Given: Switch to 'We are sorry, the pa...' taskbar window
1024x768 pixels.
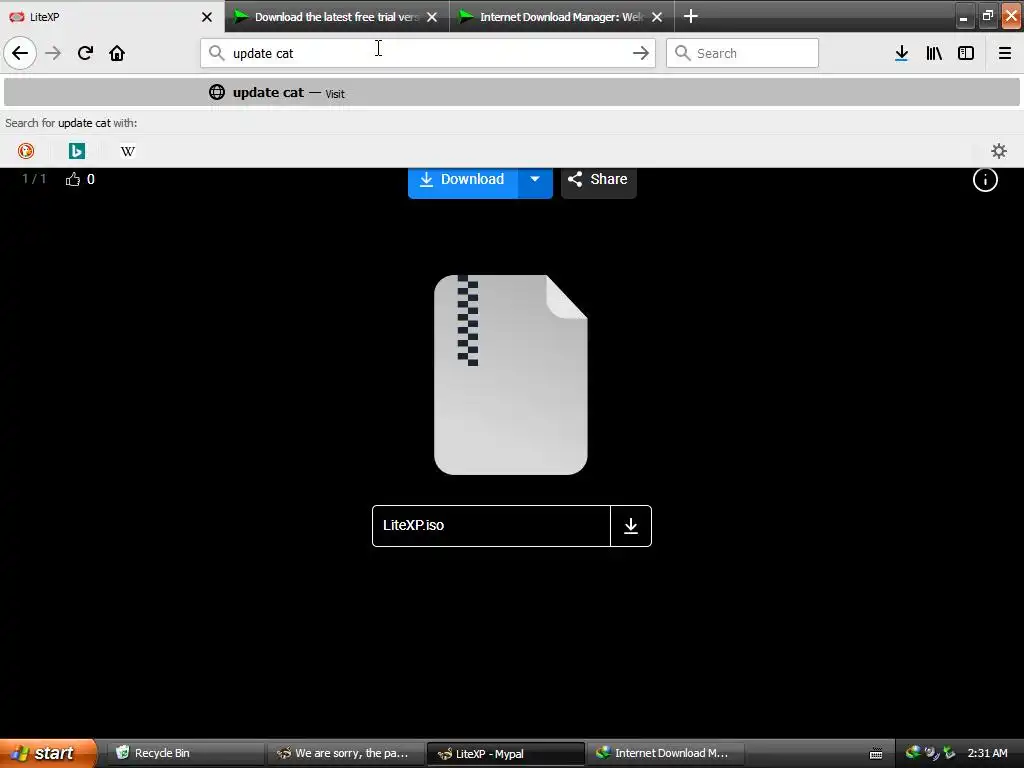Looking at the screenshot, I should pyautogui.click(x=345, y=753).
